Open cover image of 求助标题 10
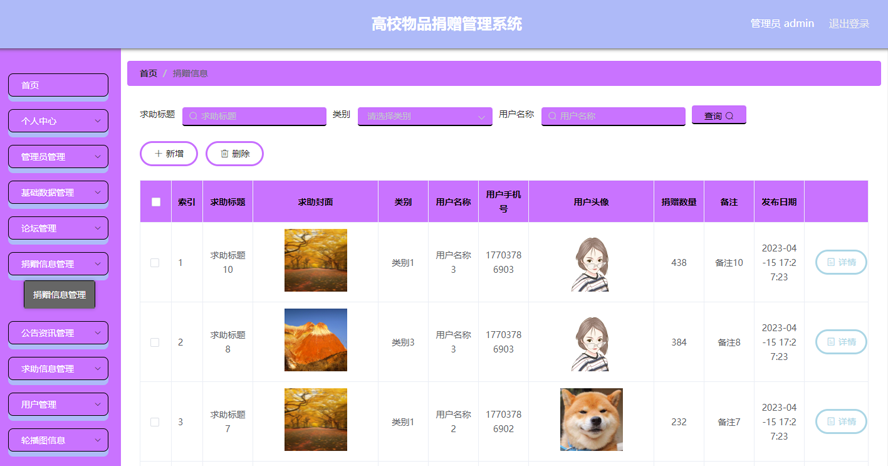This screenshot has width=888, height=466. tap(315, 260)
